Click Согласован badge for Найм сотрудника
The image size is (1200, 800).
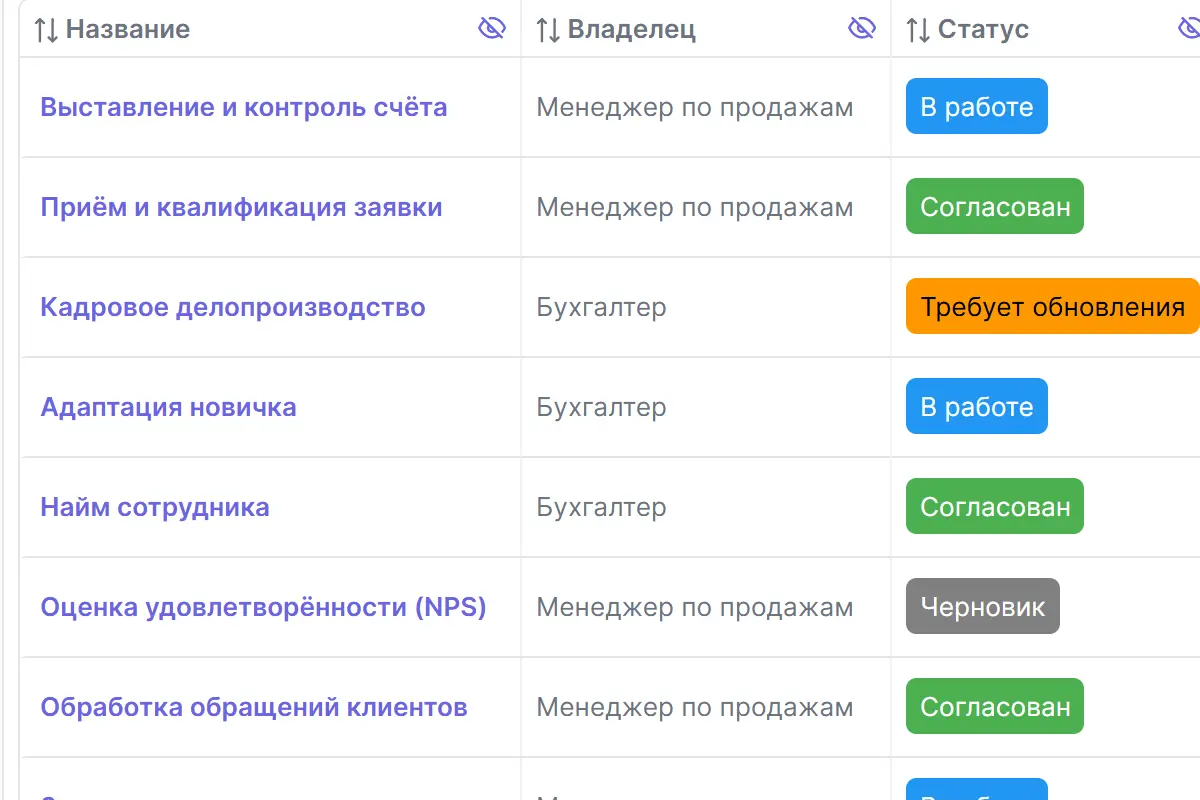coord(995,506)
